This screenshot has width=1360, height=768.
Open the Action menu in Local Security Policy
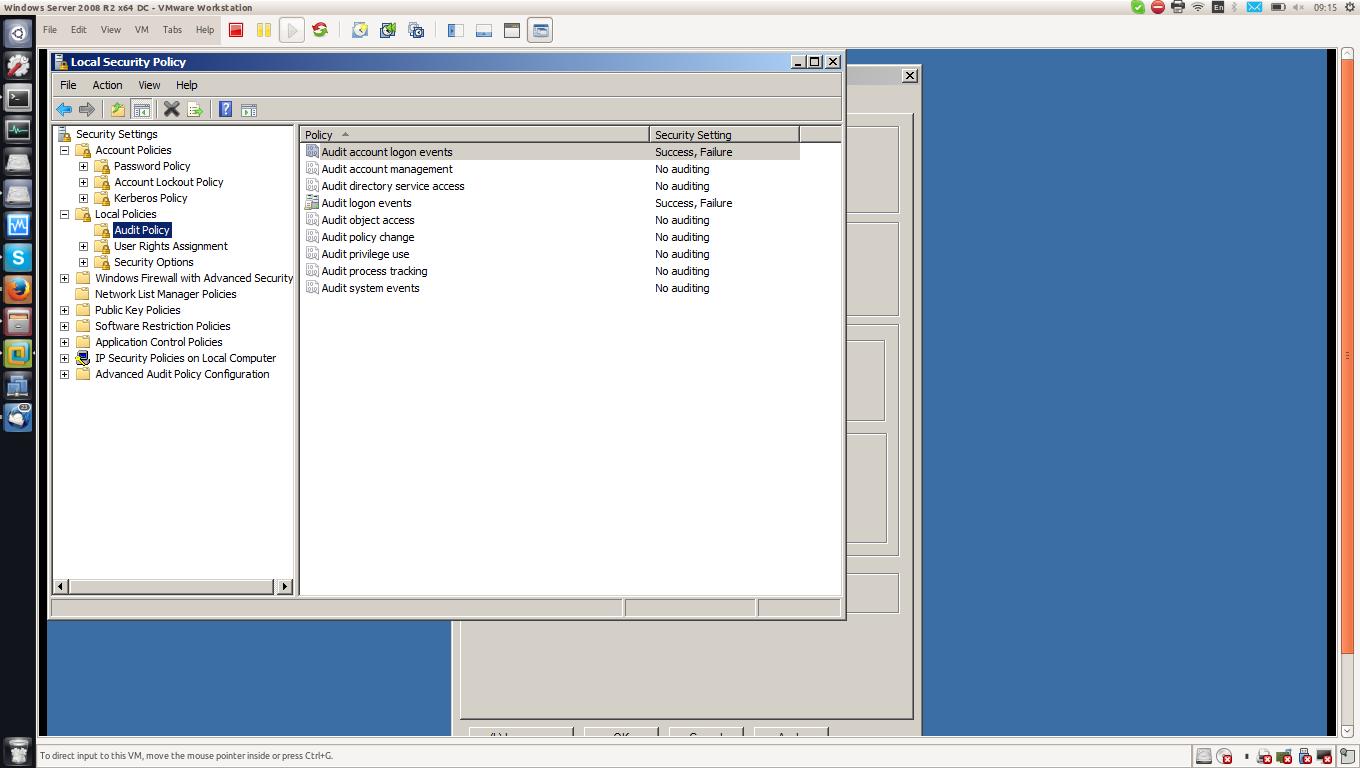point(107,85)
